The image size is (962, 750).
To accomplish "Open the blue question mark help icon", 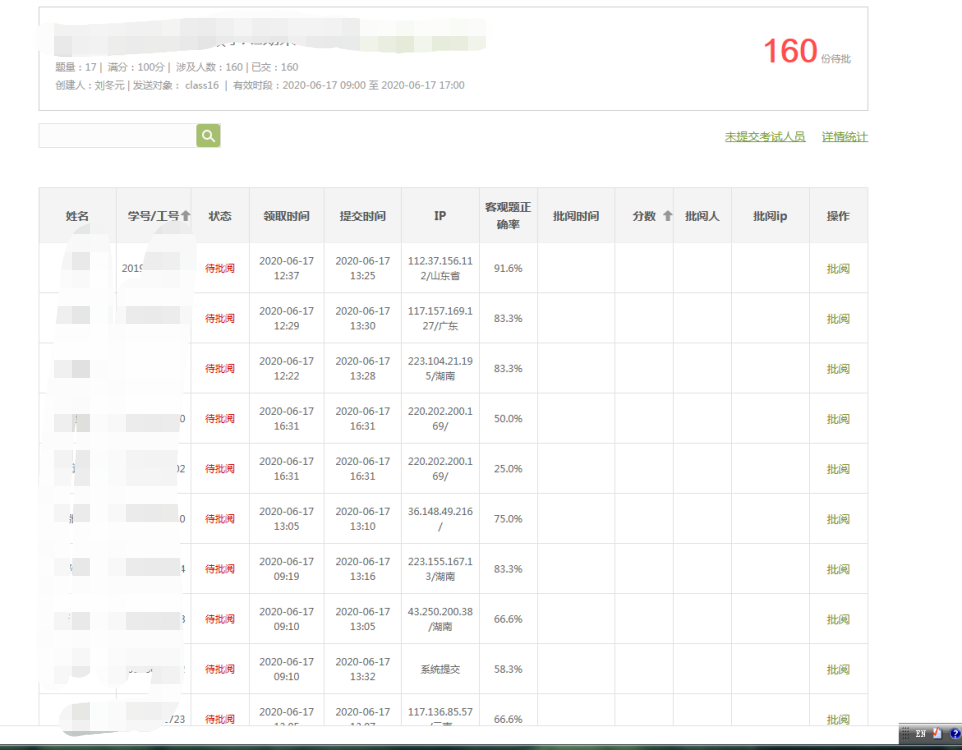I will [955, 733].
